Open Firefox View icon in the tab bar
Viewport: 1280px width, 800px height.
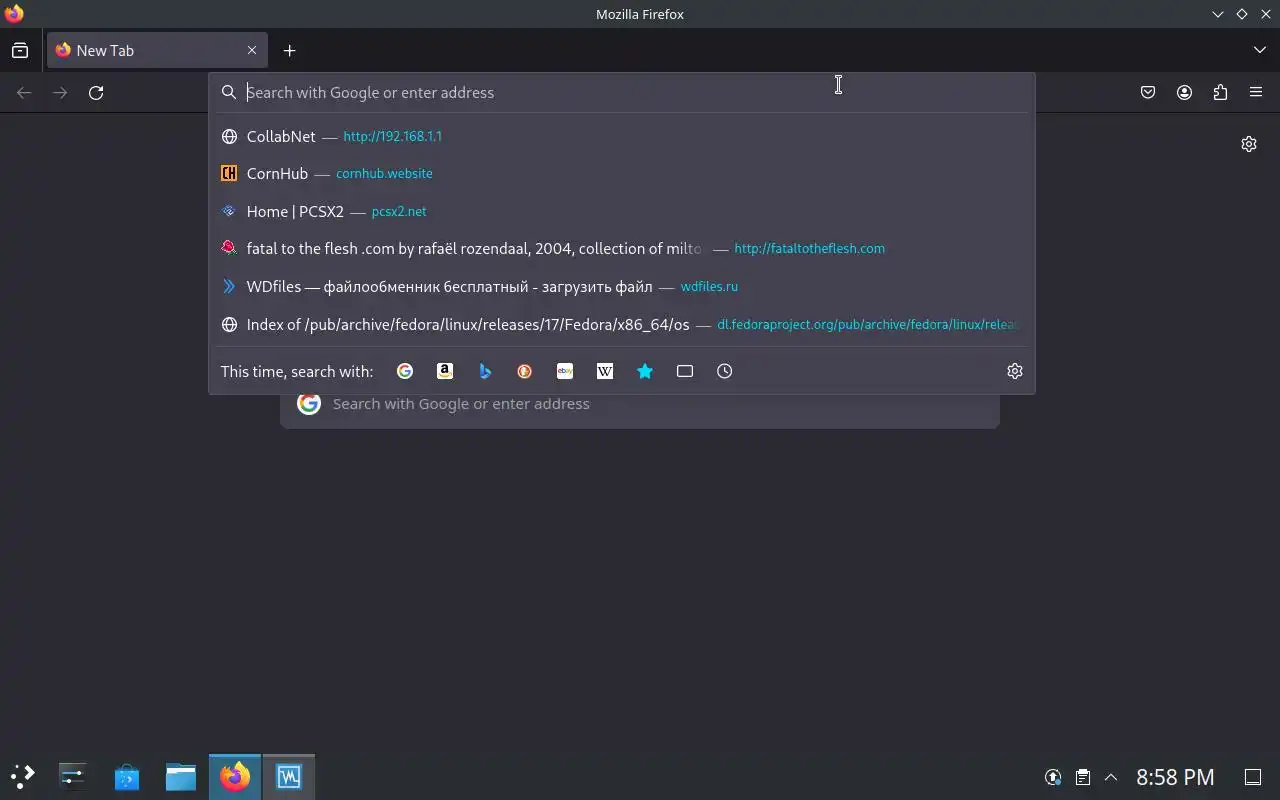(x=20, y=50)
